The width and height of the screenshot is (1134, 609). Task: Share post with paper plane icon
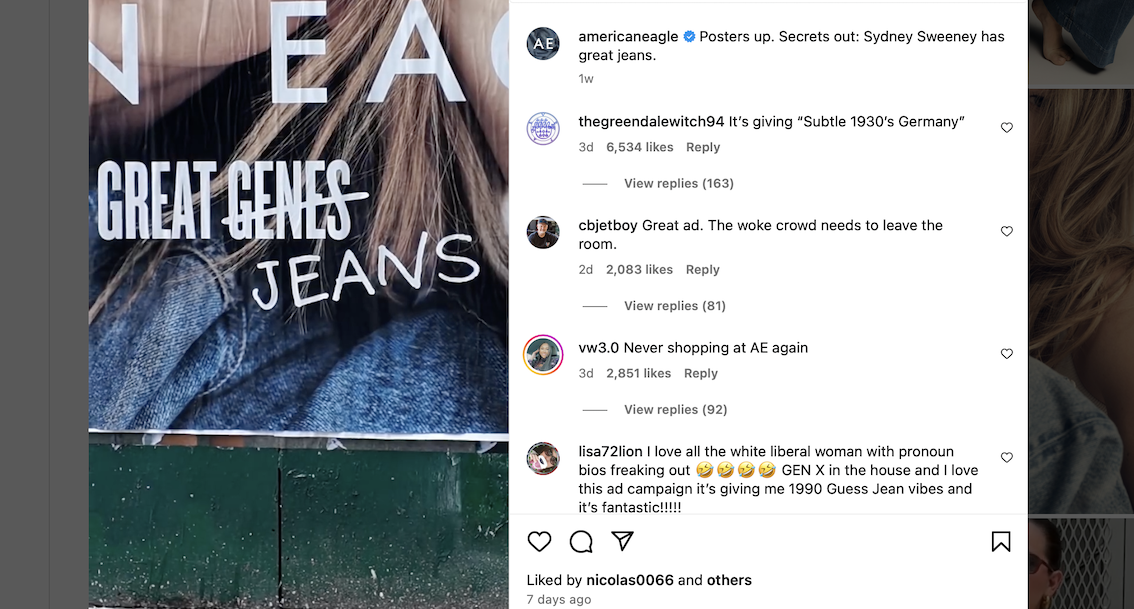click(x=623, y=541)
